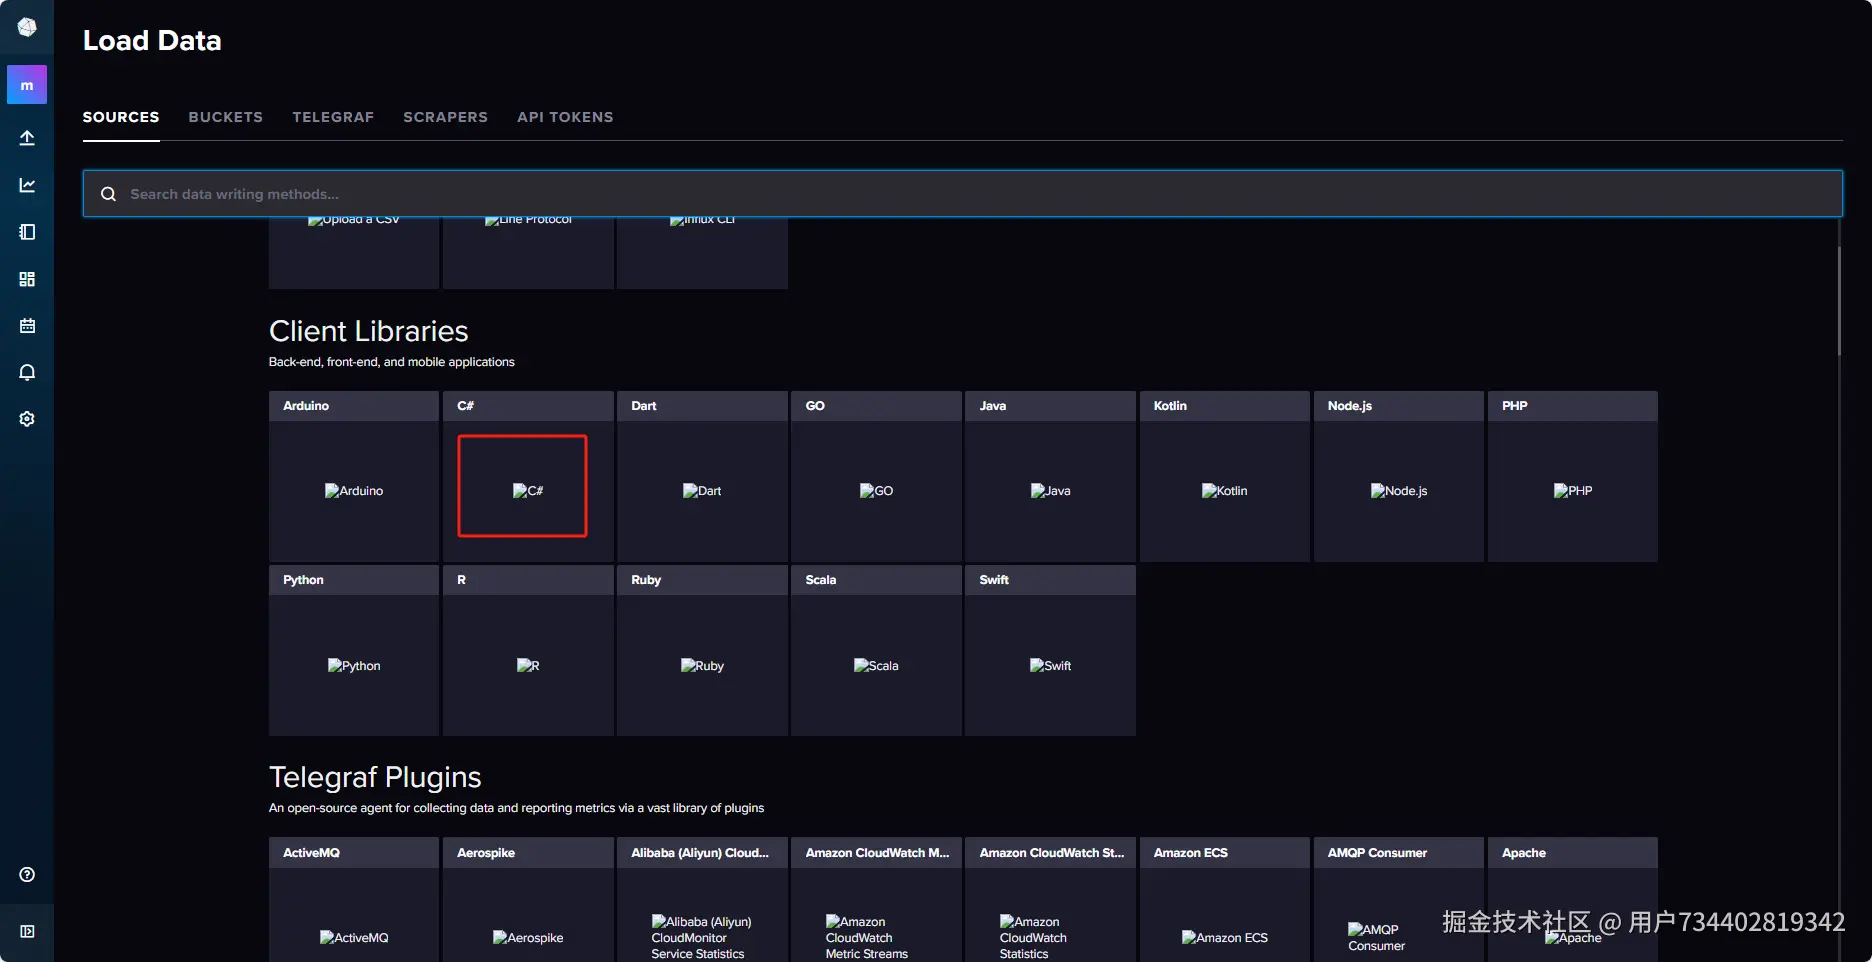Viewport: 1872px width, 962px height.
Task: Click the 'Telegraf Plugins' section heading
Action: pos(375,777)
